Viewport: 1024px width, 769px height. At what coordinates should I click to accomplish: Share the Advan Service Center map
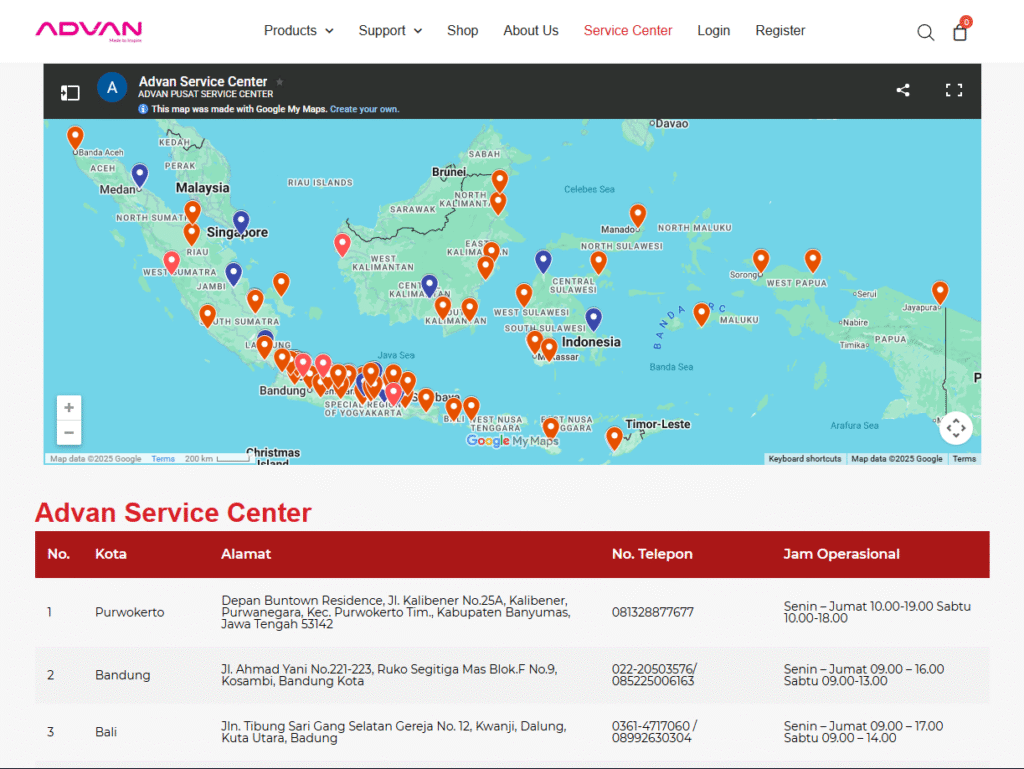[903, 90]
